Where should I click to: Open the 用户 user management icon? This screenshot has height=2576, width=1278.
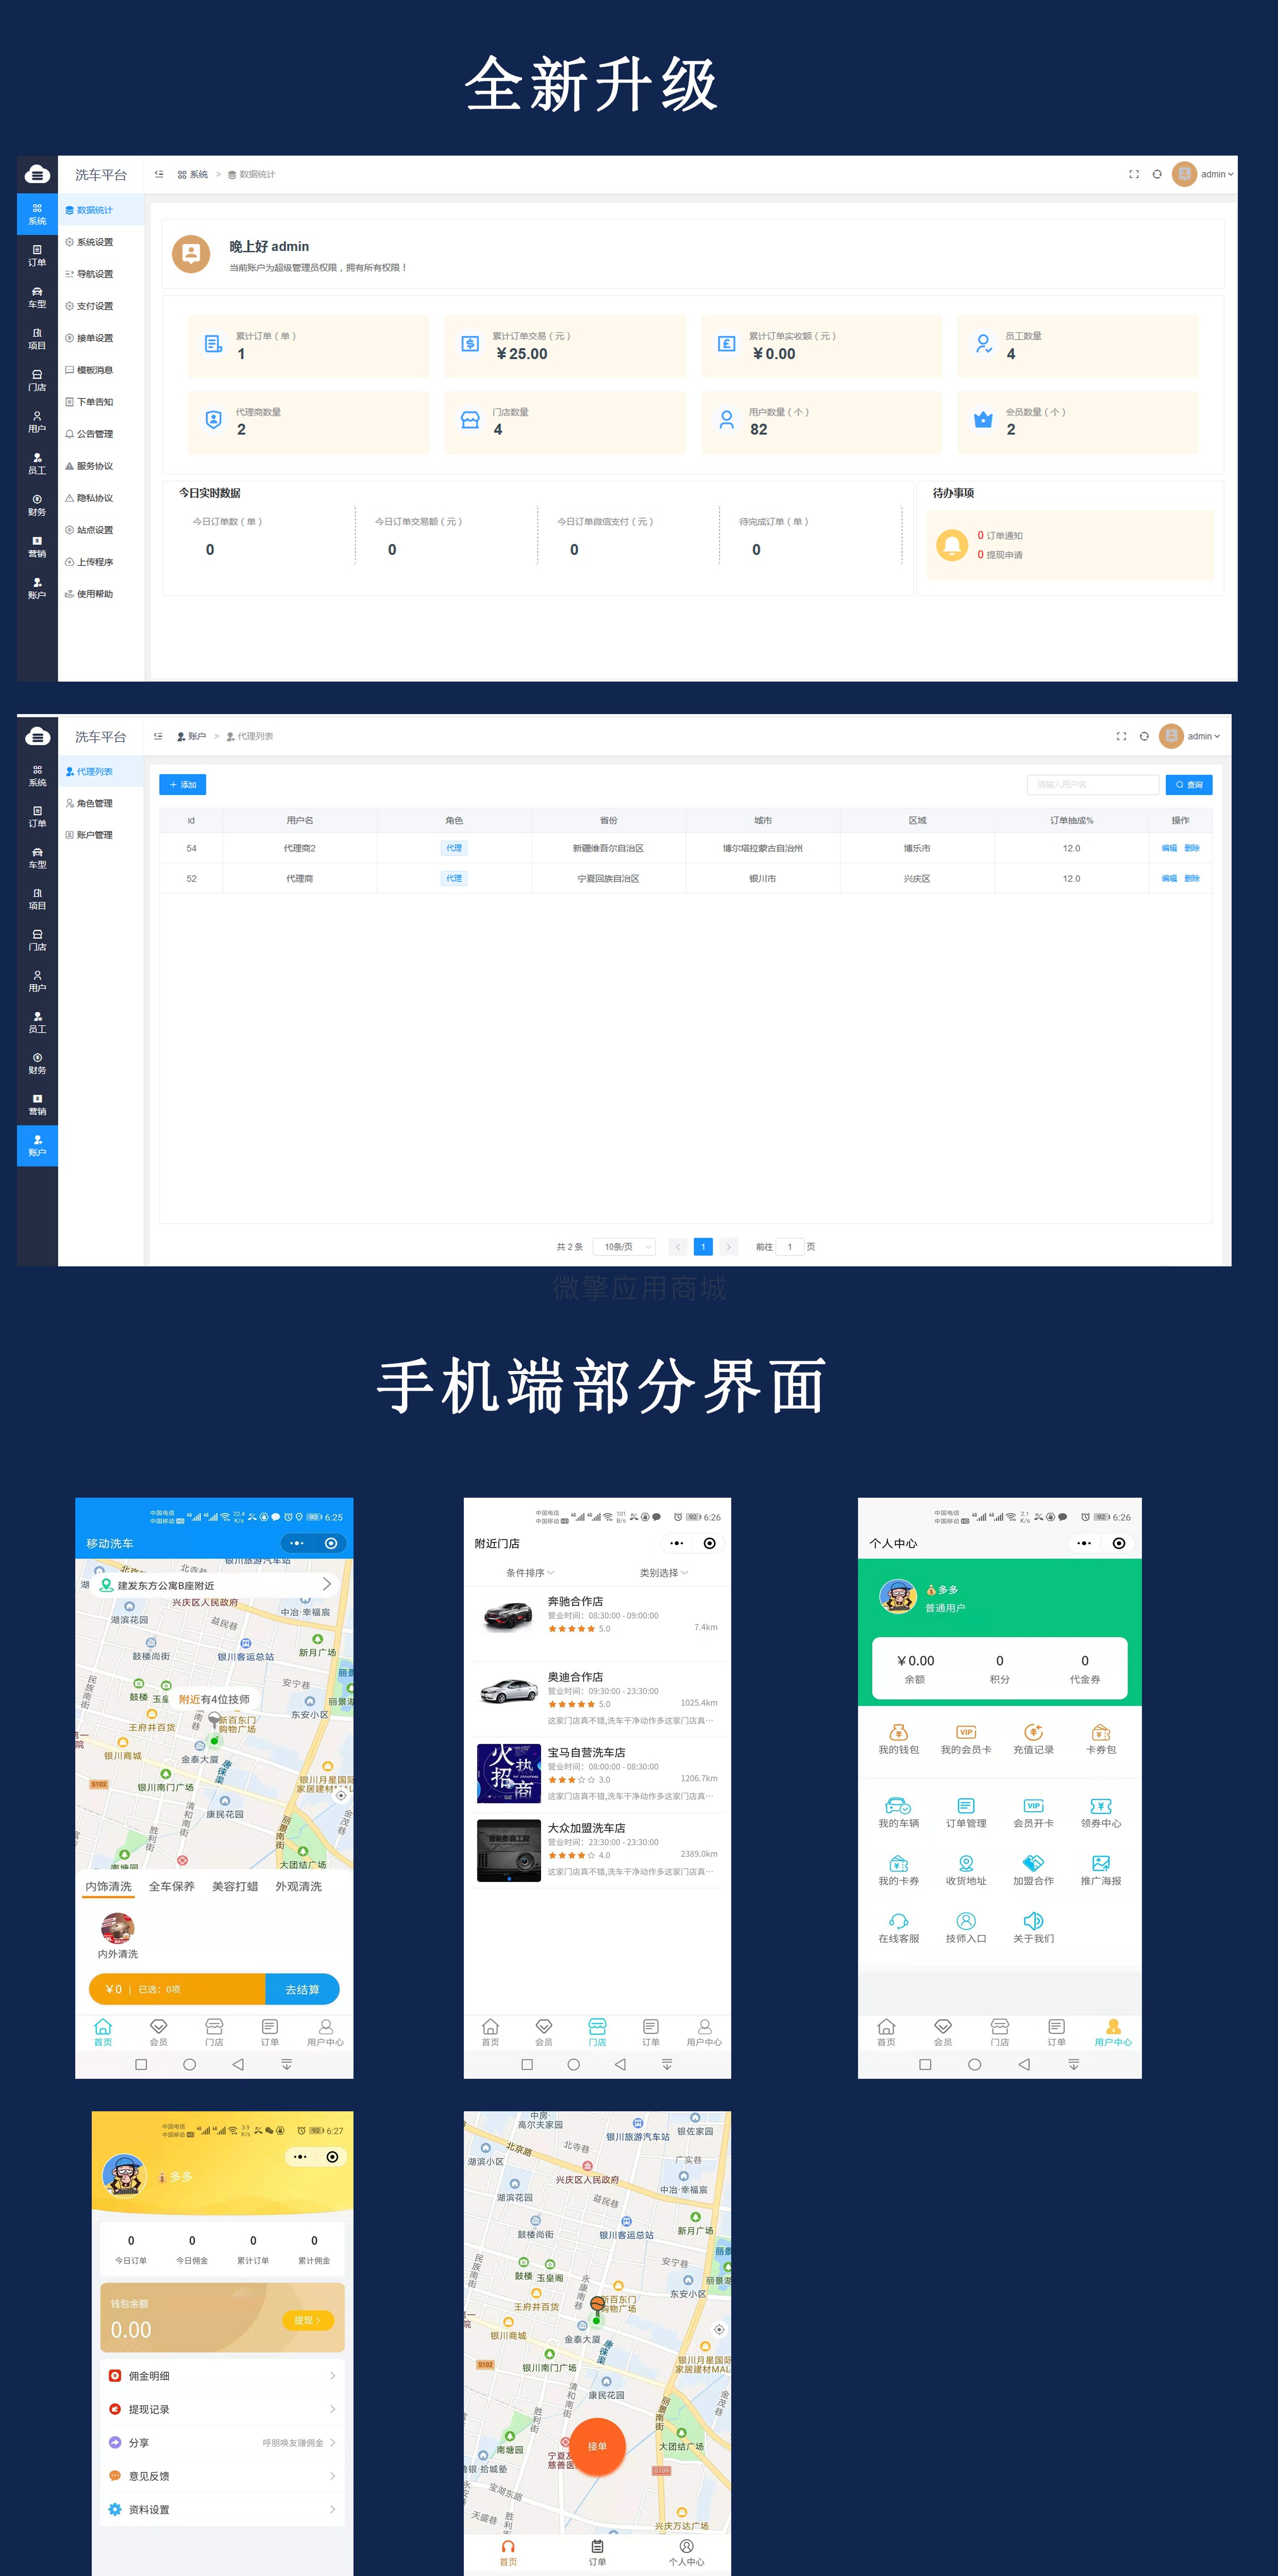(x=36, y=424)
